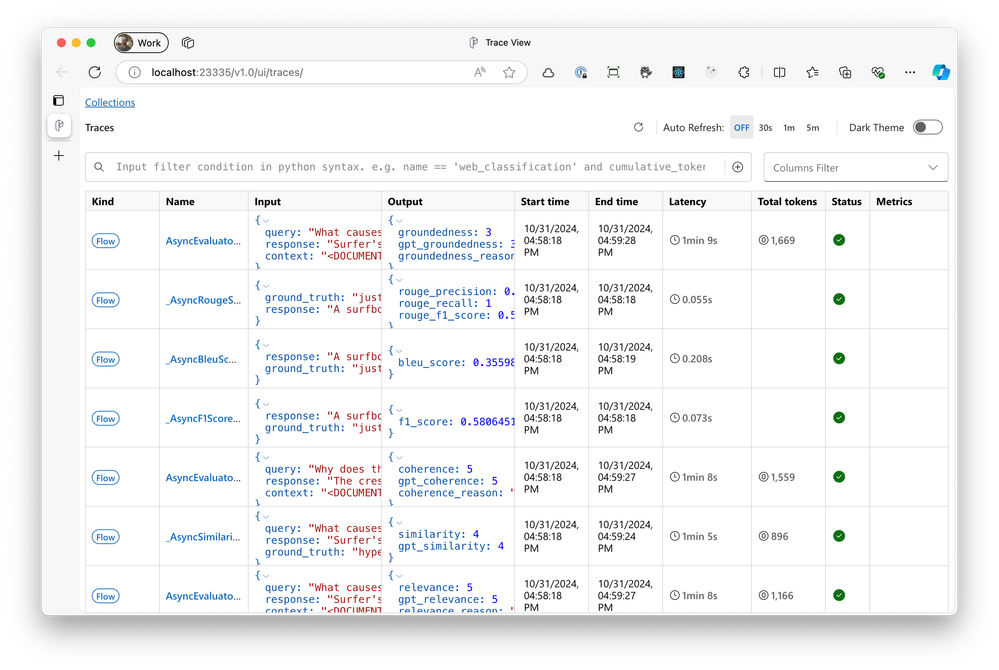Open the Columns Filter dropdown
This screenshot has width=999, height=670.
pyautogui.click(x=856, y=168)
